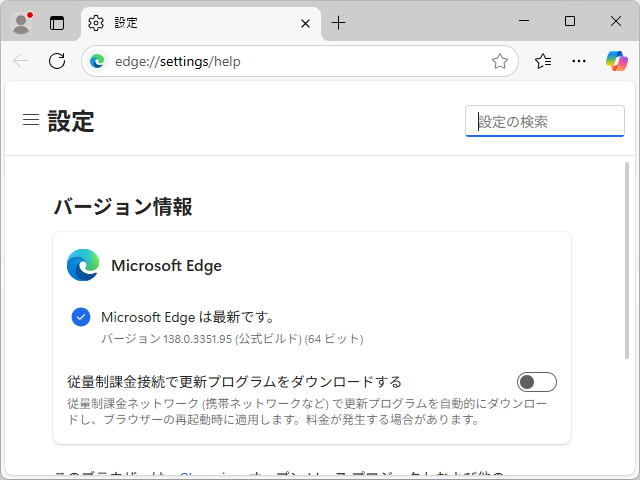Click the address bar edge://settings/help
The width and height of the screenshot is (640, 480).
point(300,61)
